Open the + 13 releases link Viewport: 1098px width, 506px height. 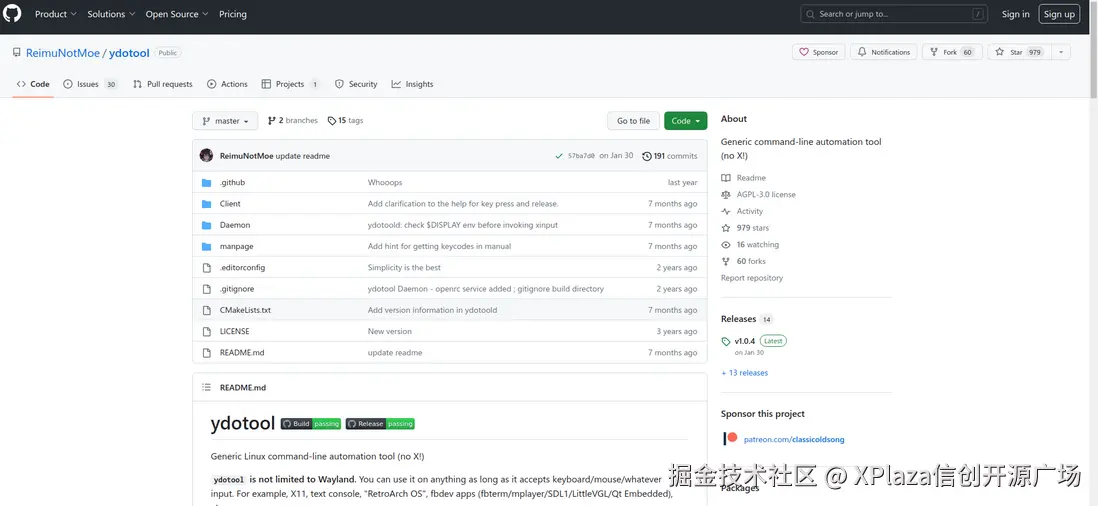tap(744, 373)
